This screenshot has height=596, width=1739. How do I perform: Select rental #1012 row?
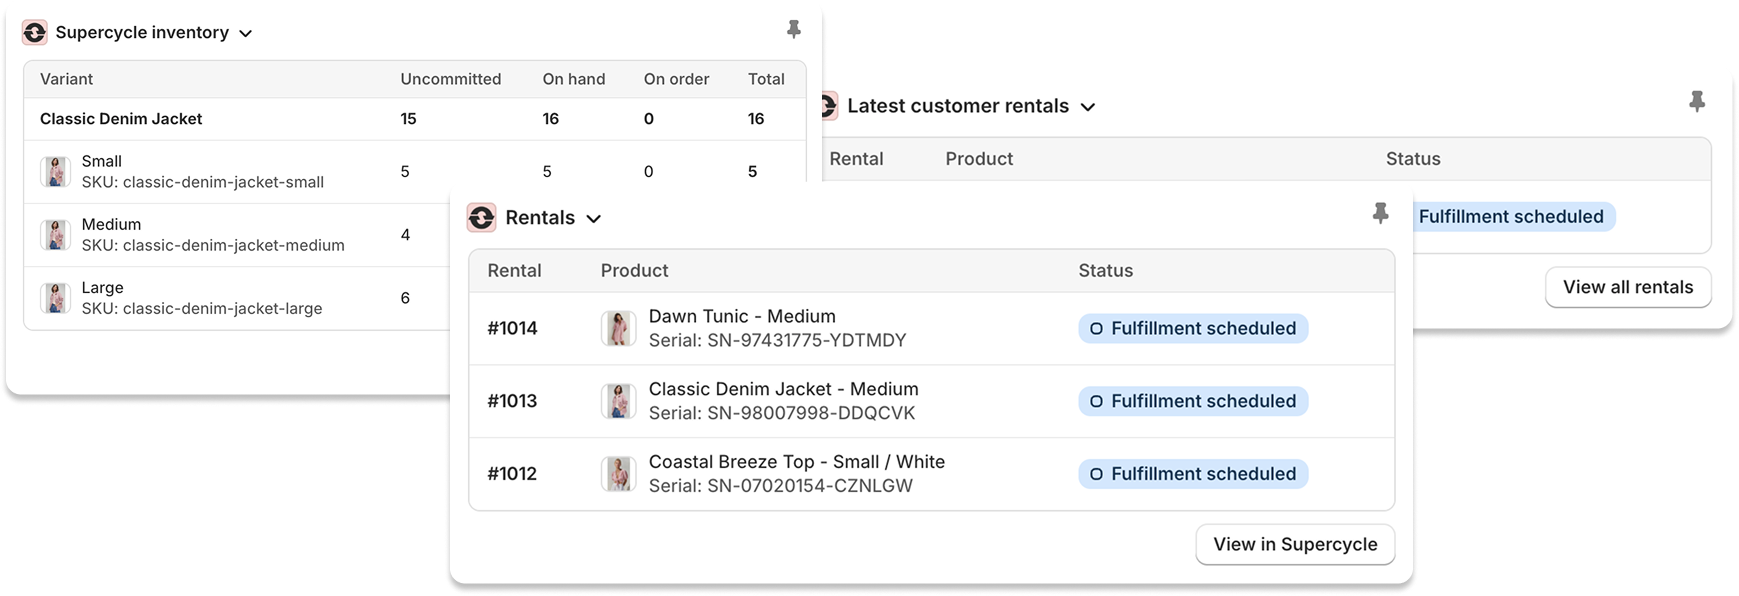(x=512, y=474)
